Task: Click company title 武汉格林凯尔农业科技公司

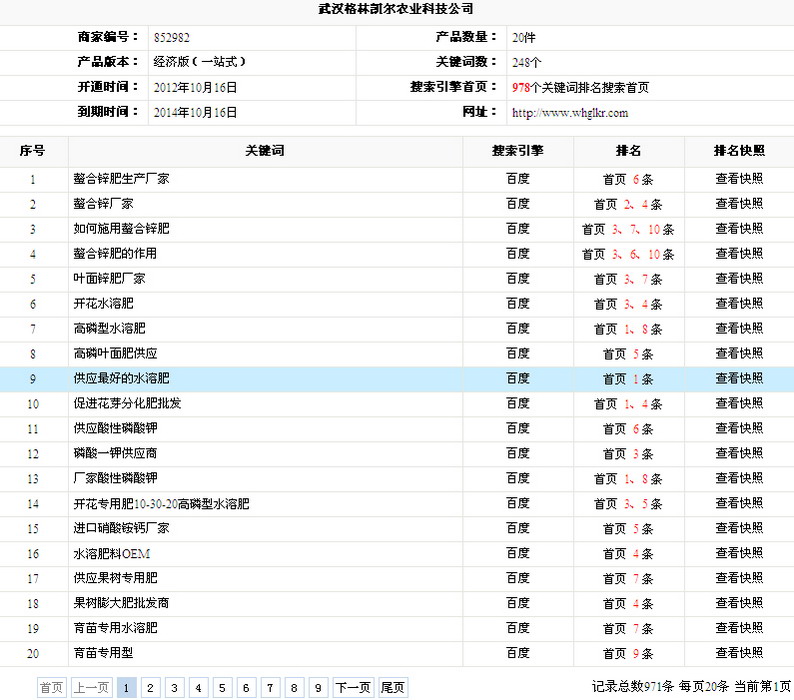Action: pos(396,9)
